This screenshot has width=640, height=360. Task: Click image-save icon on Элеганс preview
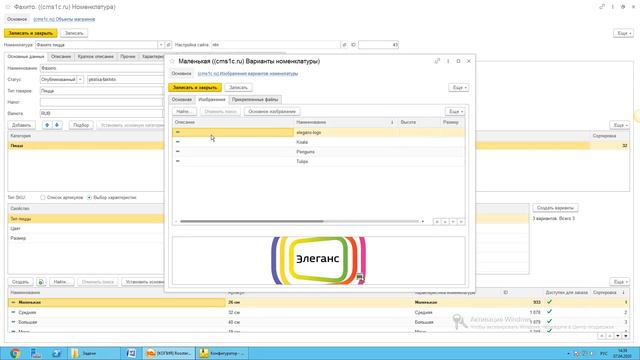tap(360, 278)
